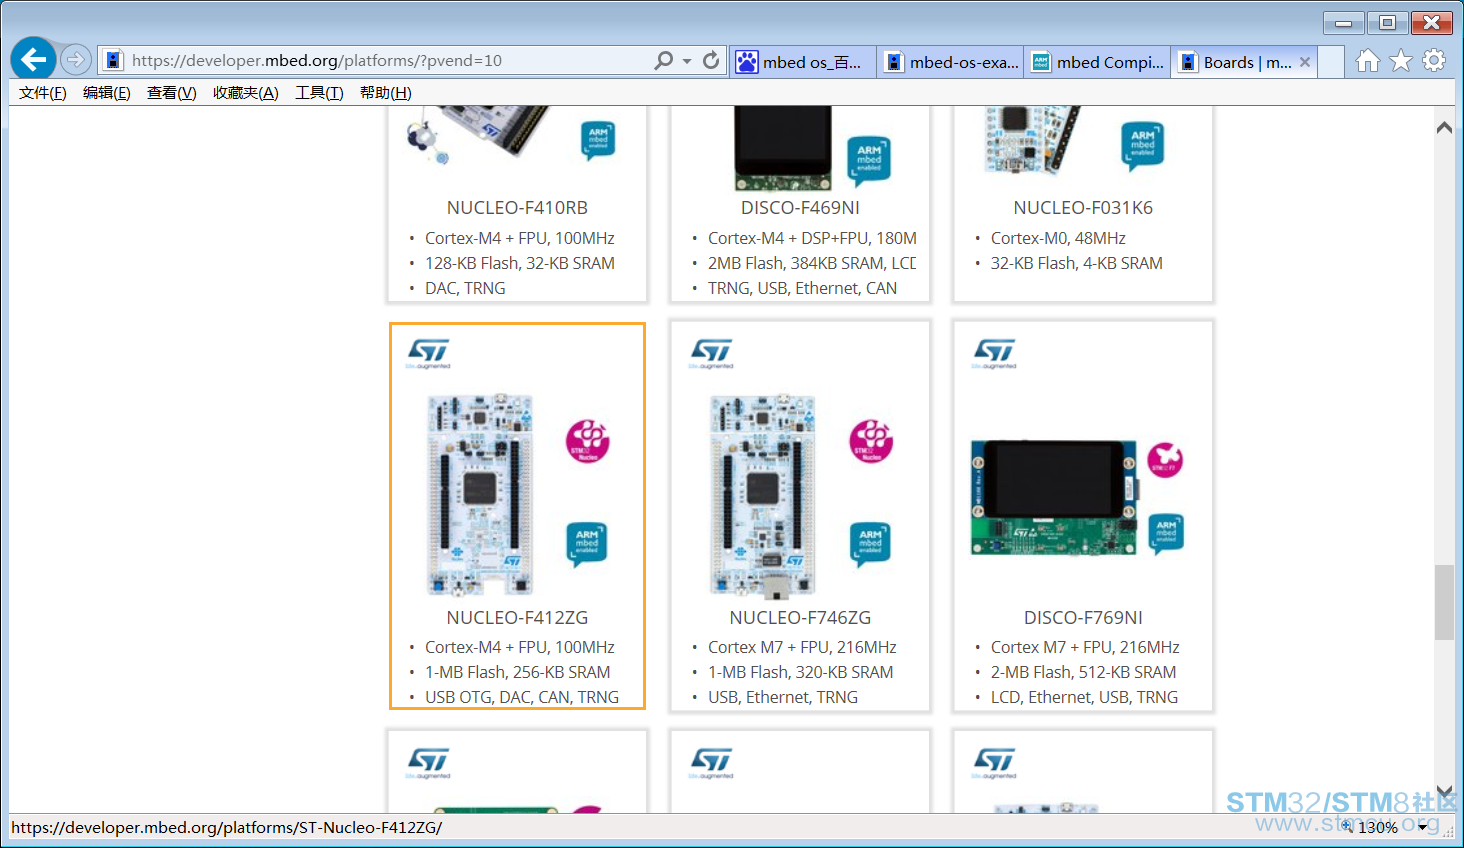Open the favorites star panel
This screenshot has width=1464, height=848.
(x=1401, y=61)
